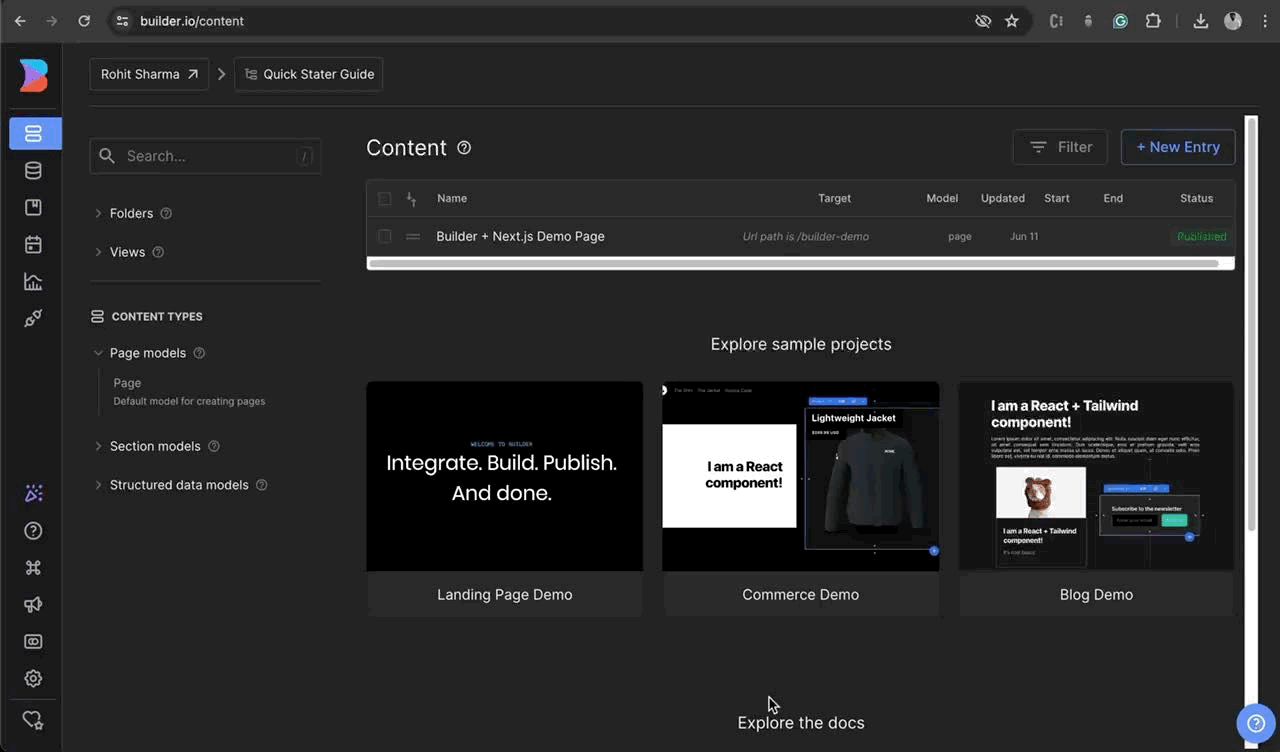
Task: Open the Insights chart sidebar icon
Action: [33, 281]
